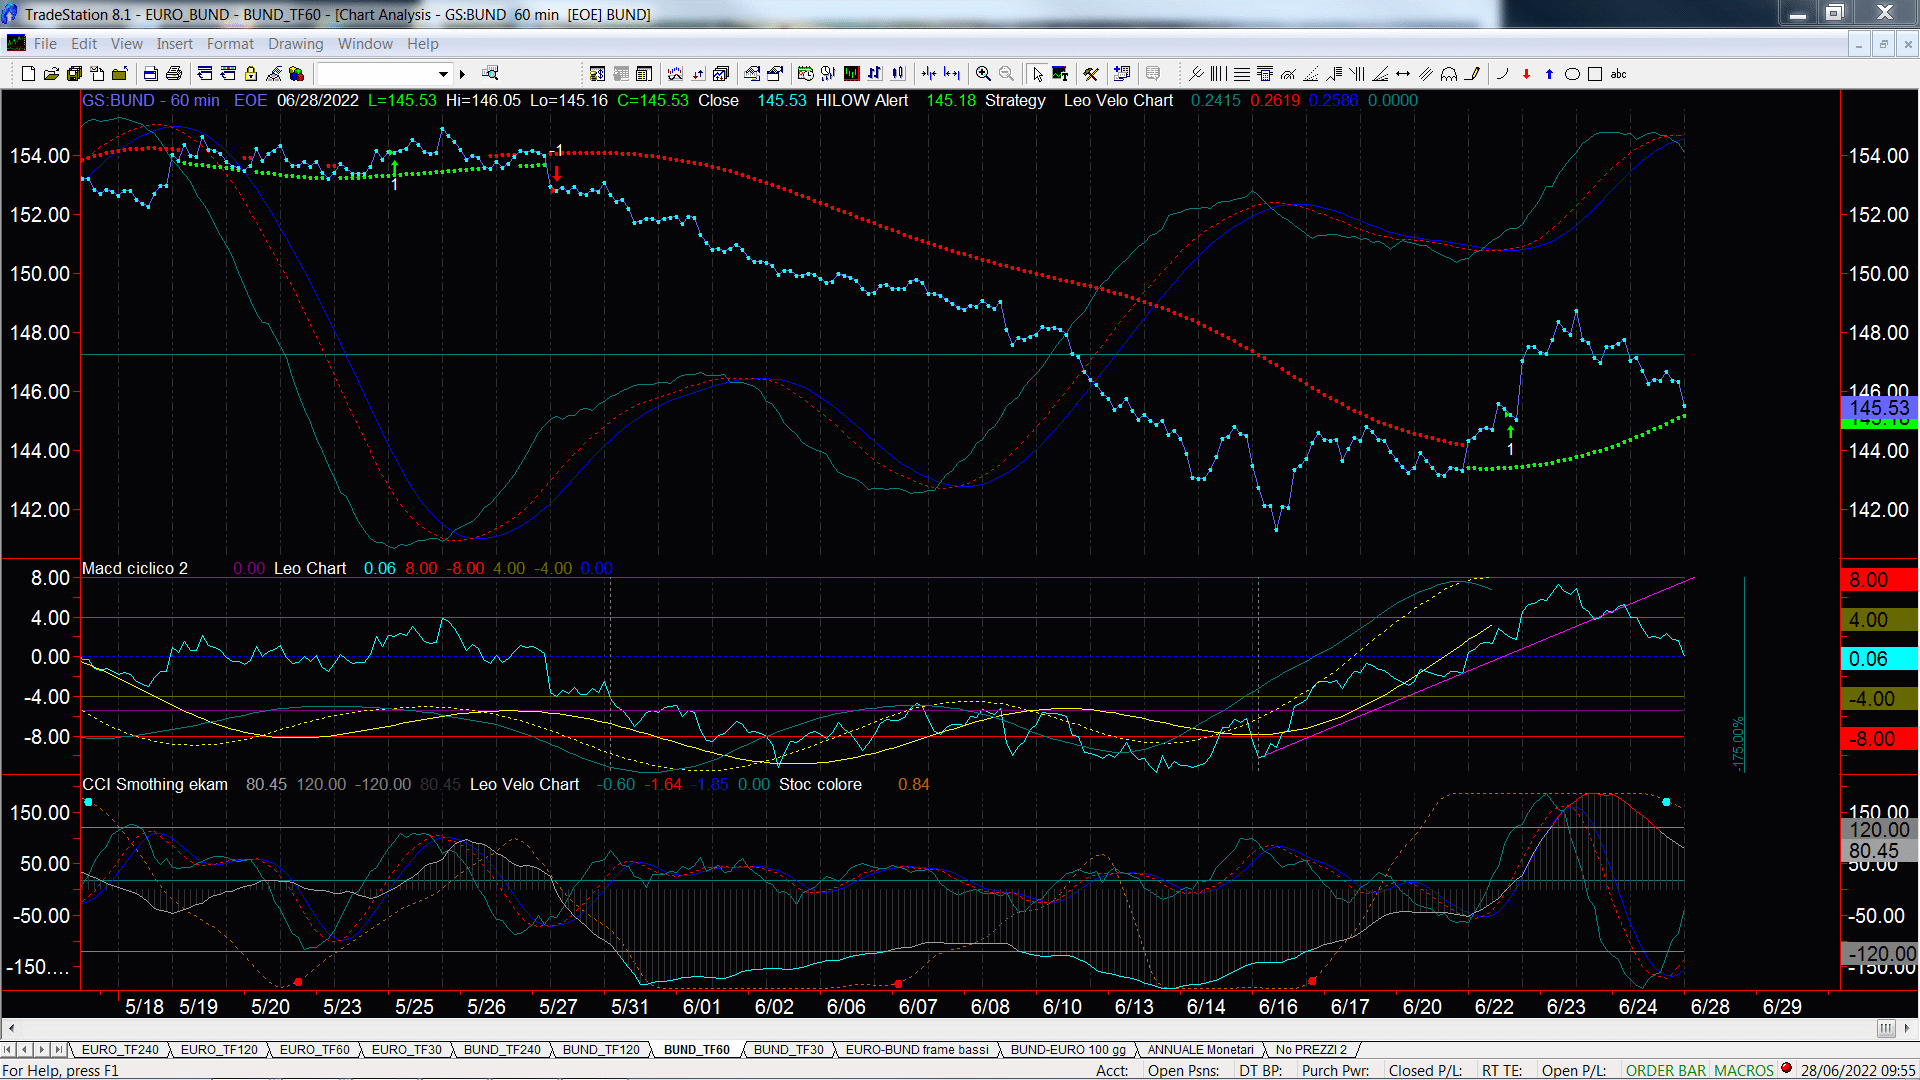Open the Help menu

pos(422,44)
